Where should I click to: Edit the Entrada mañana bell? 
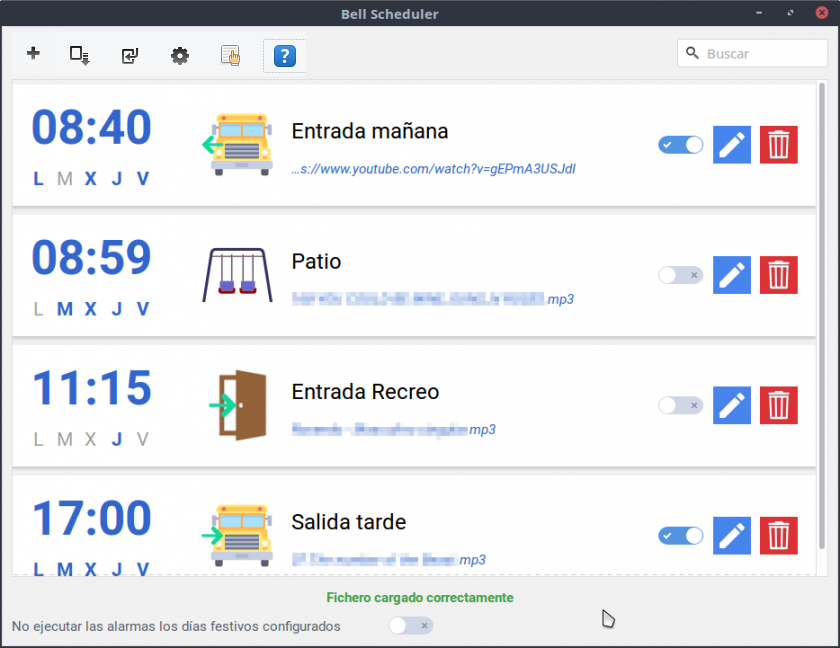732,145
